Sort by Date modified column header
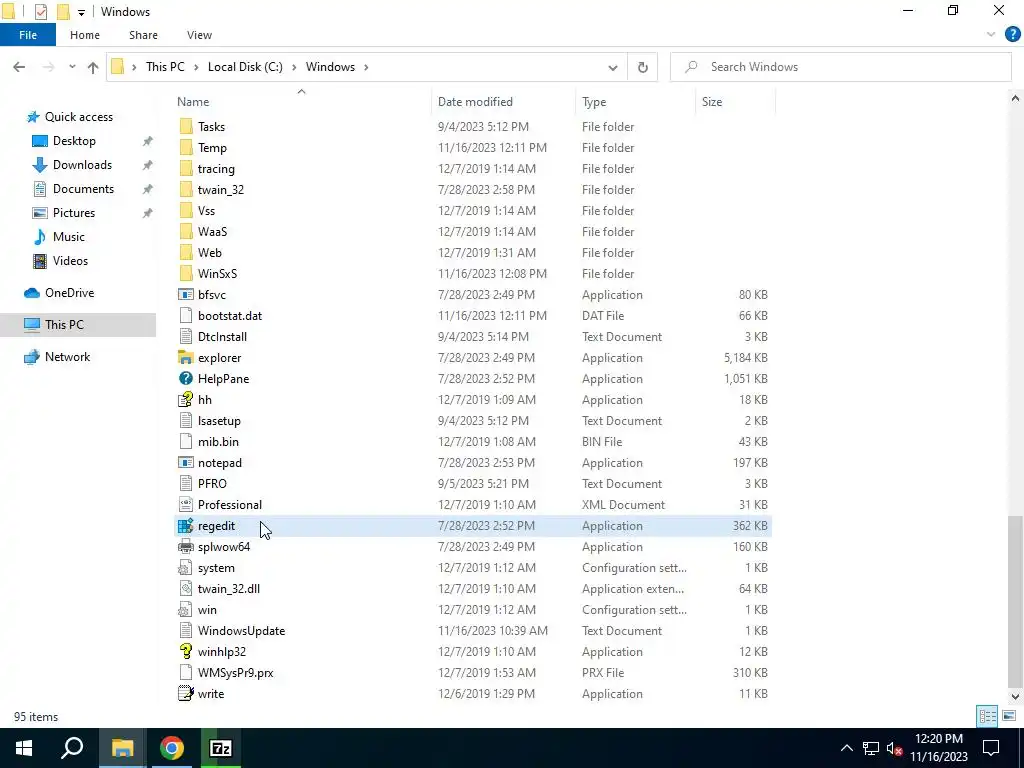 (x=475, y=102)
